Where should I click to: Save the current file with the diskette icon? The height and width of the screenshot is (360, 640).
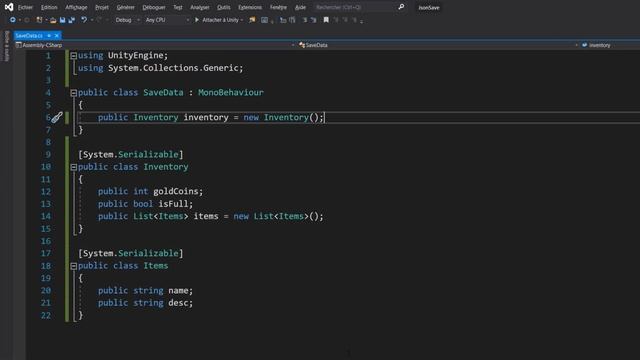(x=62, y=20)
